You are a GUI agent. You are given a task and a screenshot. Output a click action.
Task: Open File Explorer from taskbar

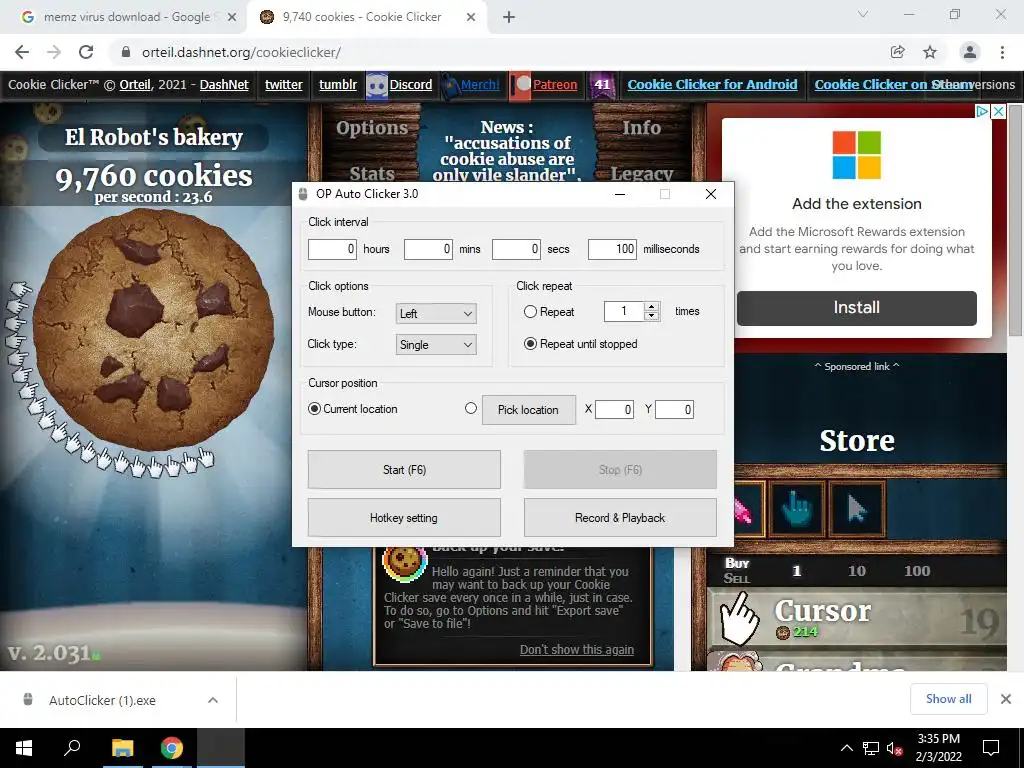tap(122, 748)
